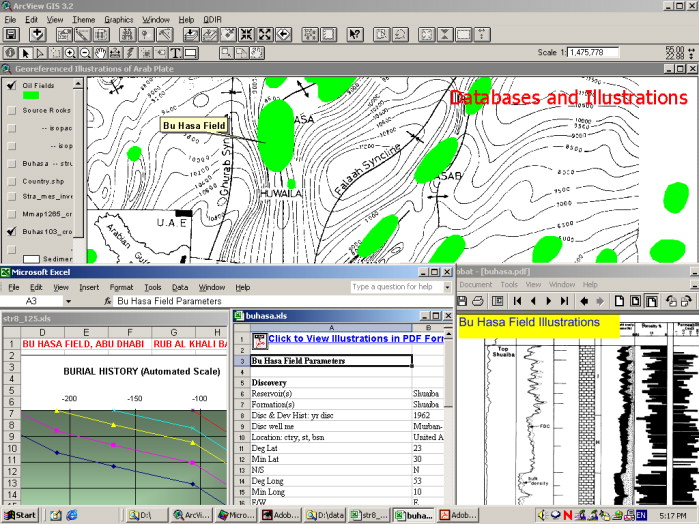Open the Find binoculars tool in ArcView
Screen dimensions: 699x524
click(x=127, y=35)
